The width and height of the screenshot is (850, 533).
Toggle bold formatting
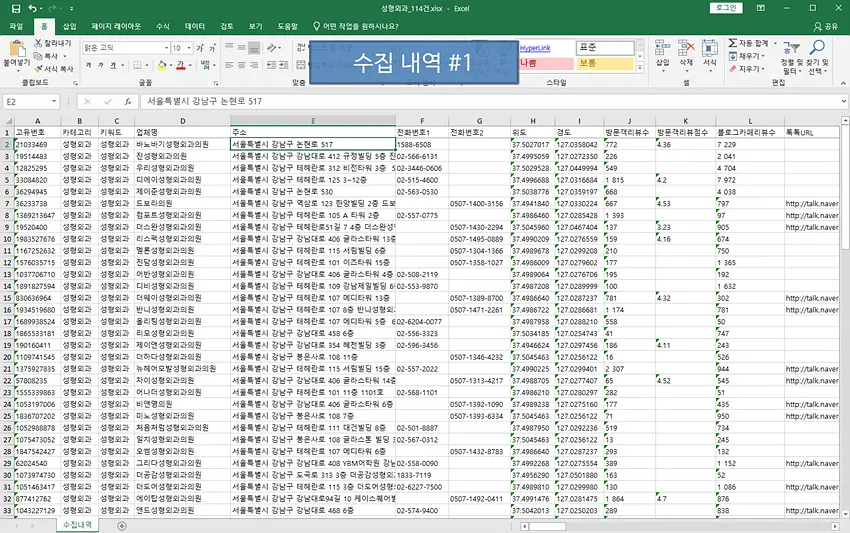[x=88, y=65]
